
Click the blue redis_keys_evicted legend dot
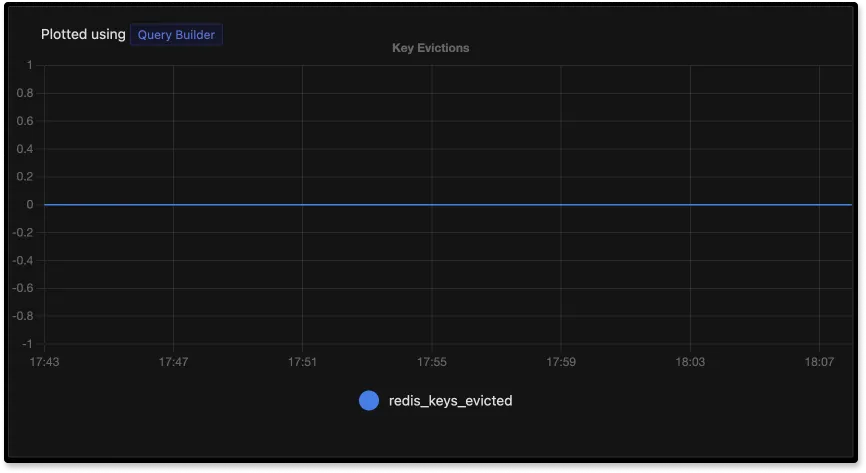(x=369, y=401)
